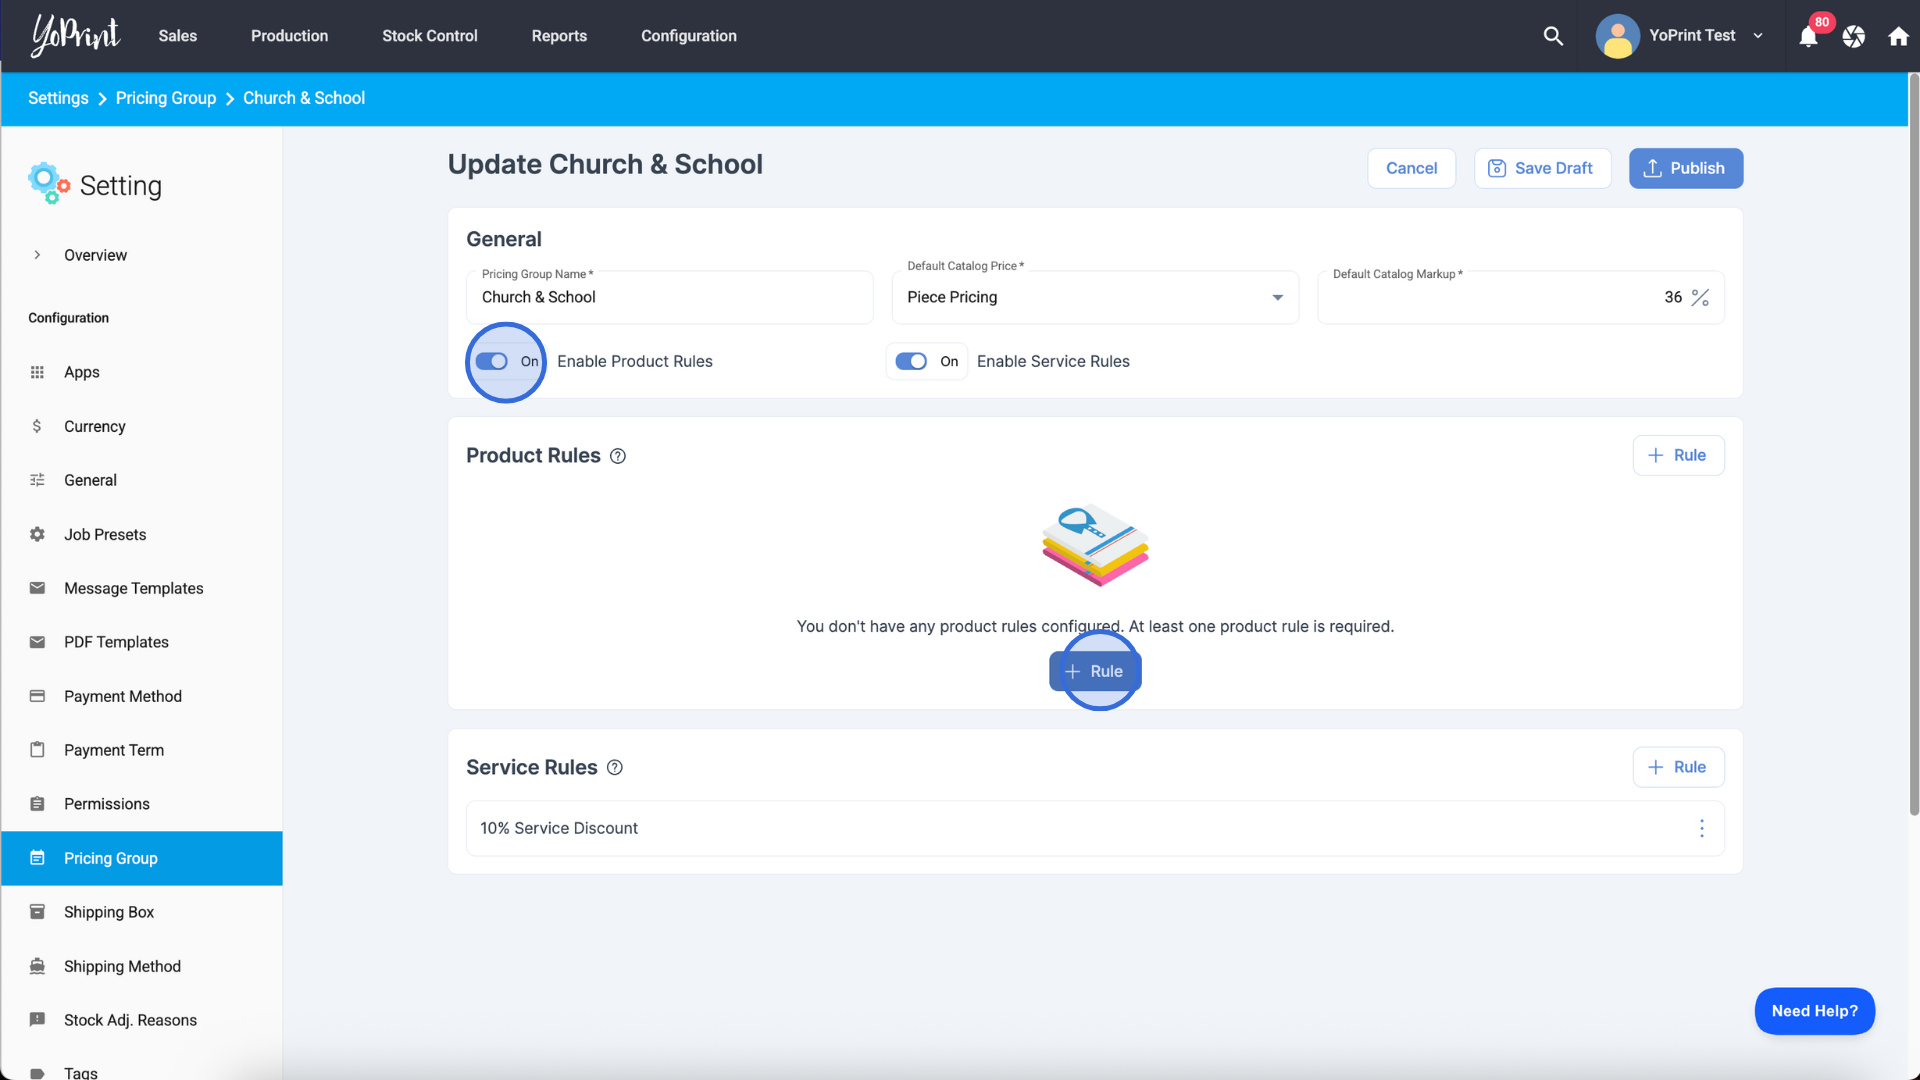Click the Message Templates envelope icon
The image size is (1920, 1080).
point(37,588)
